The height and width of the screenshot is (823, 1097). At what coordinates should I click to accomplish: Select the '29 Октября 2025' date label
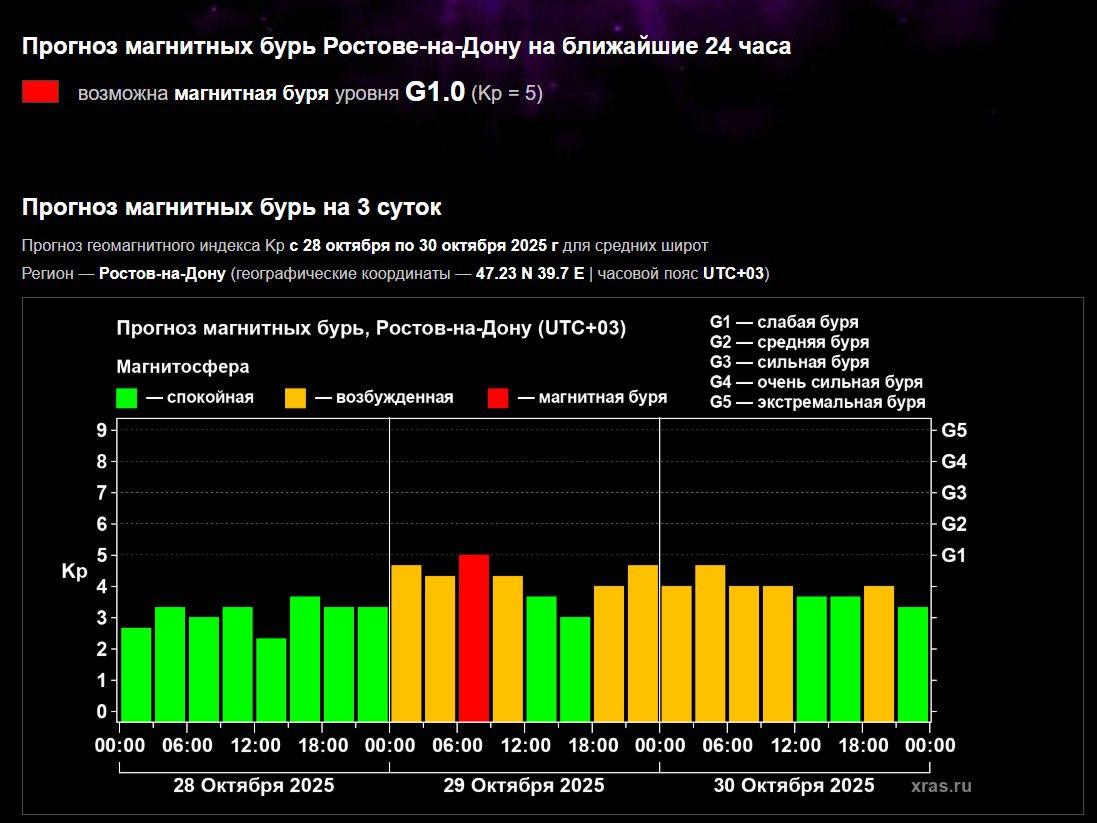coord(524,785)
